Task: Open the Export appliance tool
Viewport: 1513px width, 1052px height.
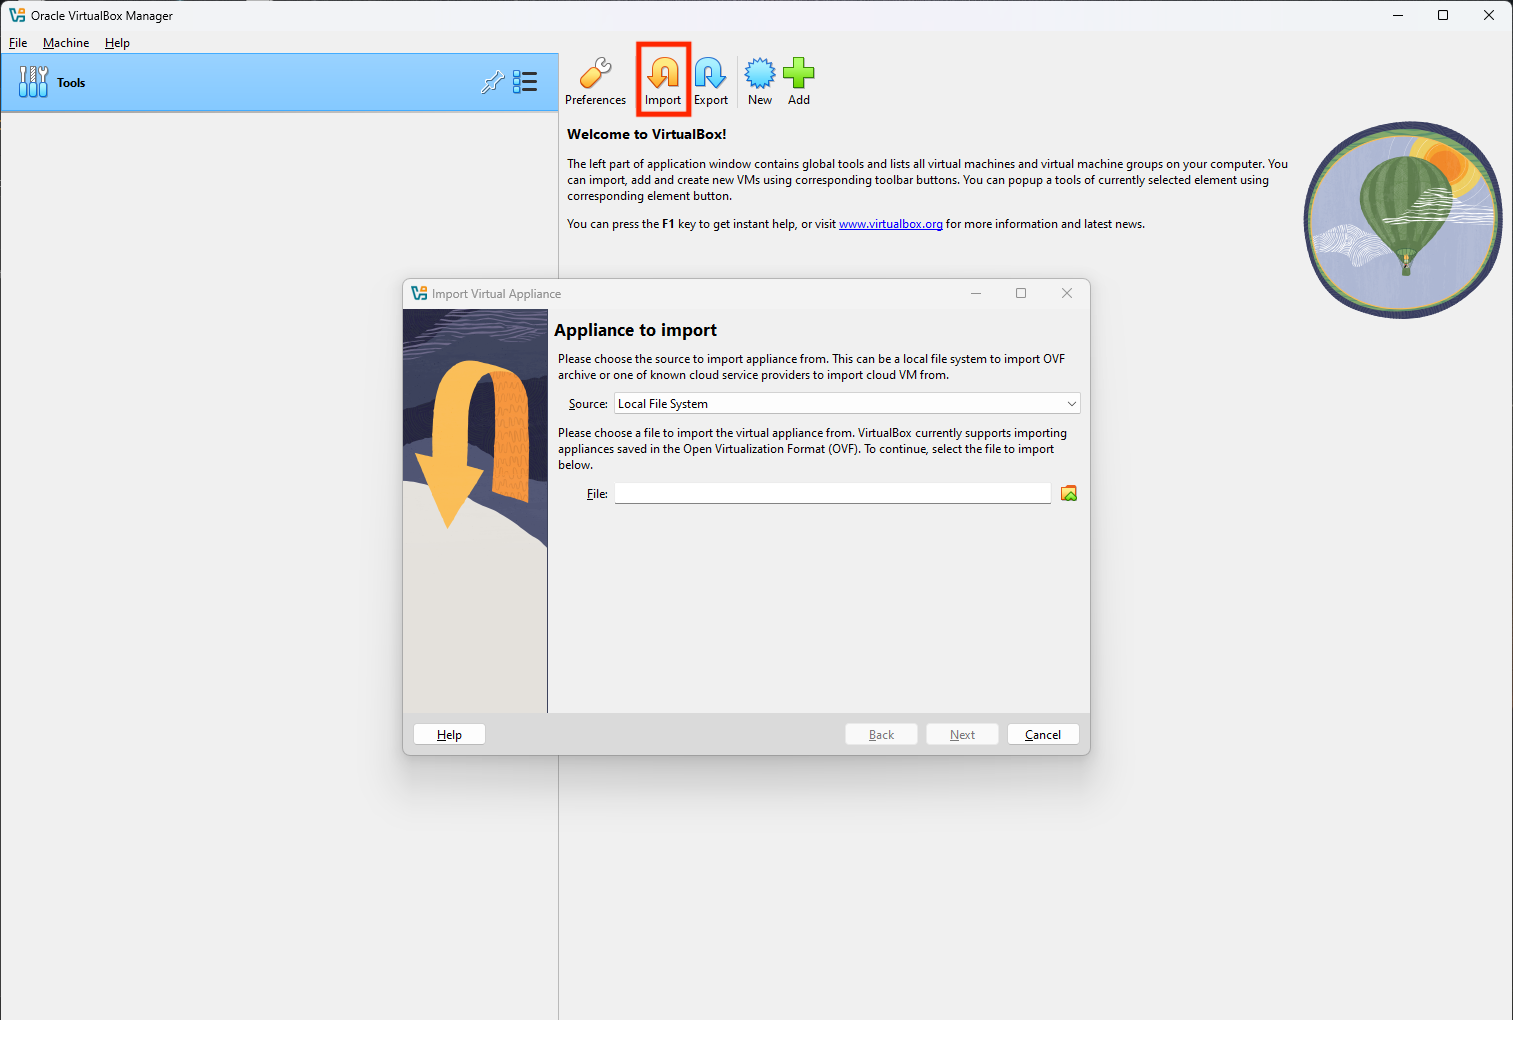Action: click(710, 80)
